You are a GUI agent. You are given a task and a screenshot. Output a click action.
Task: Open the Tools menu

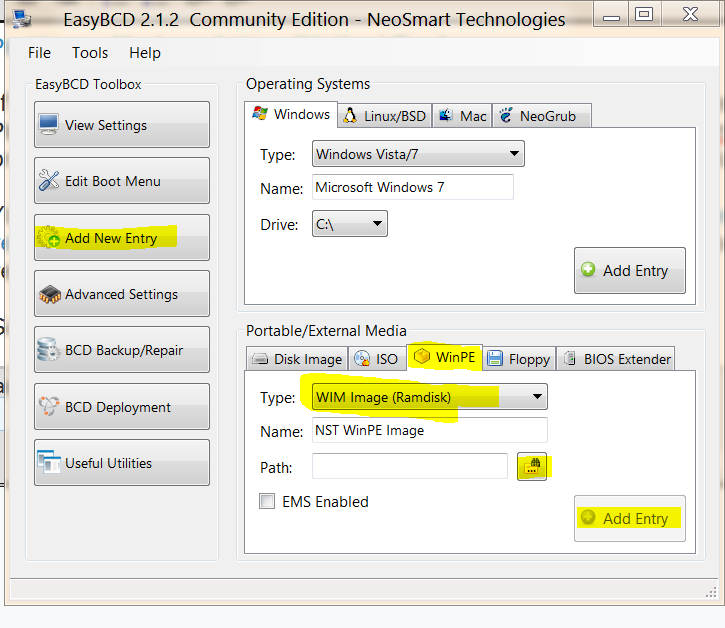90,53
